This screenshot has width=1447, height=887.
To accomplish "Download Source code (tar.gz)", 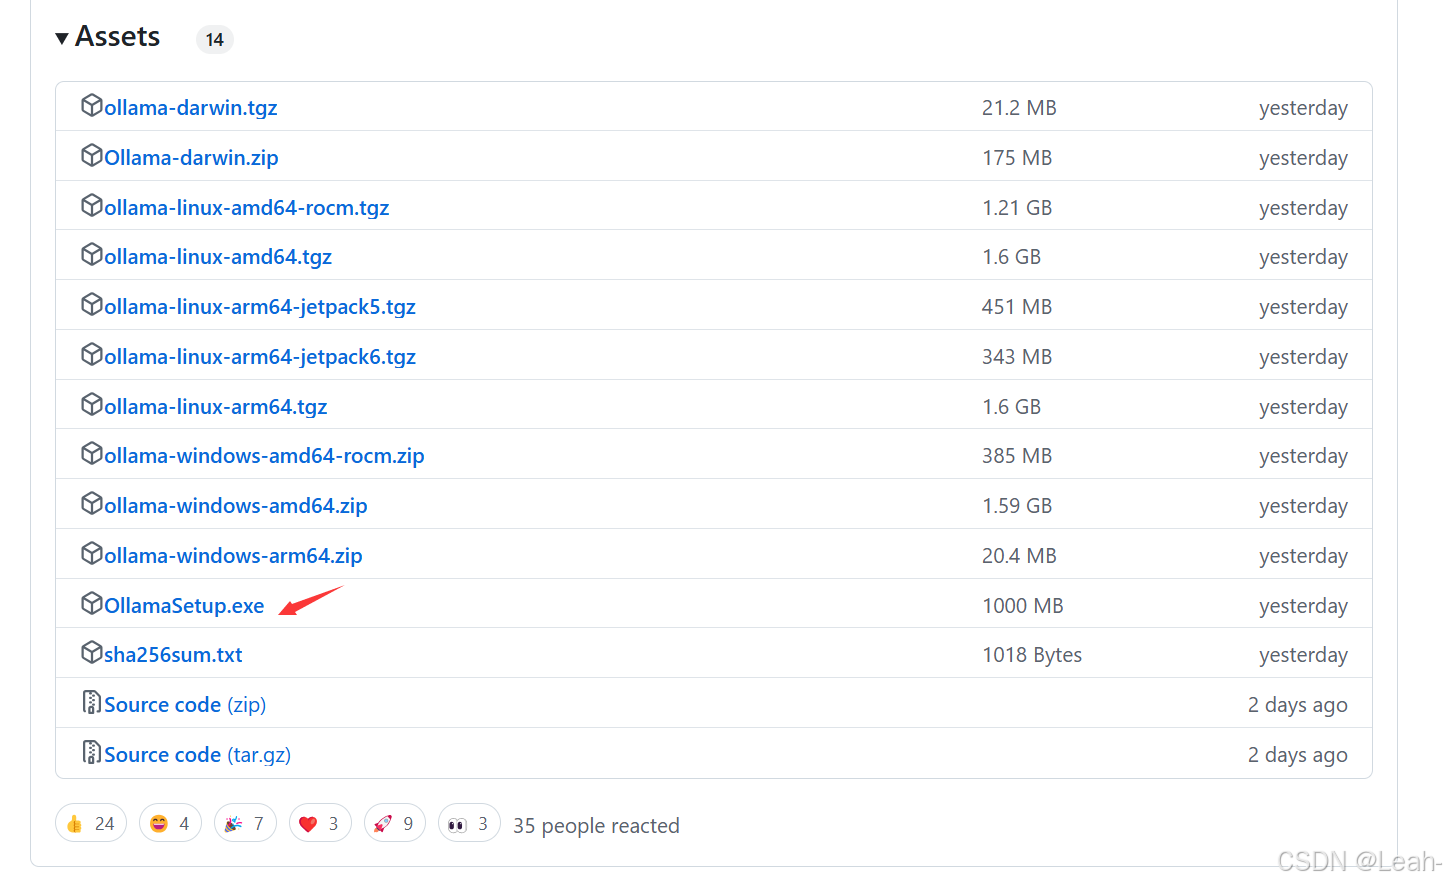I will (198, 755).
